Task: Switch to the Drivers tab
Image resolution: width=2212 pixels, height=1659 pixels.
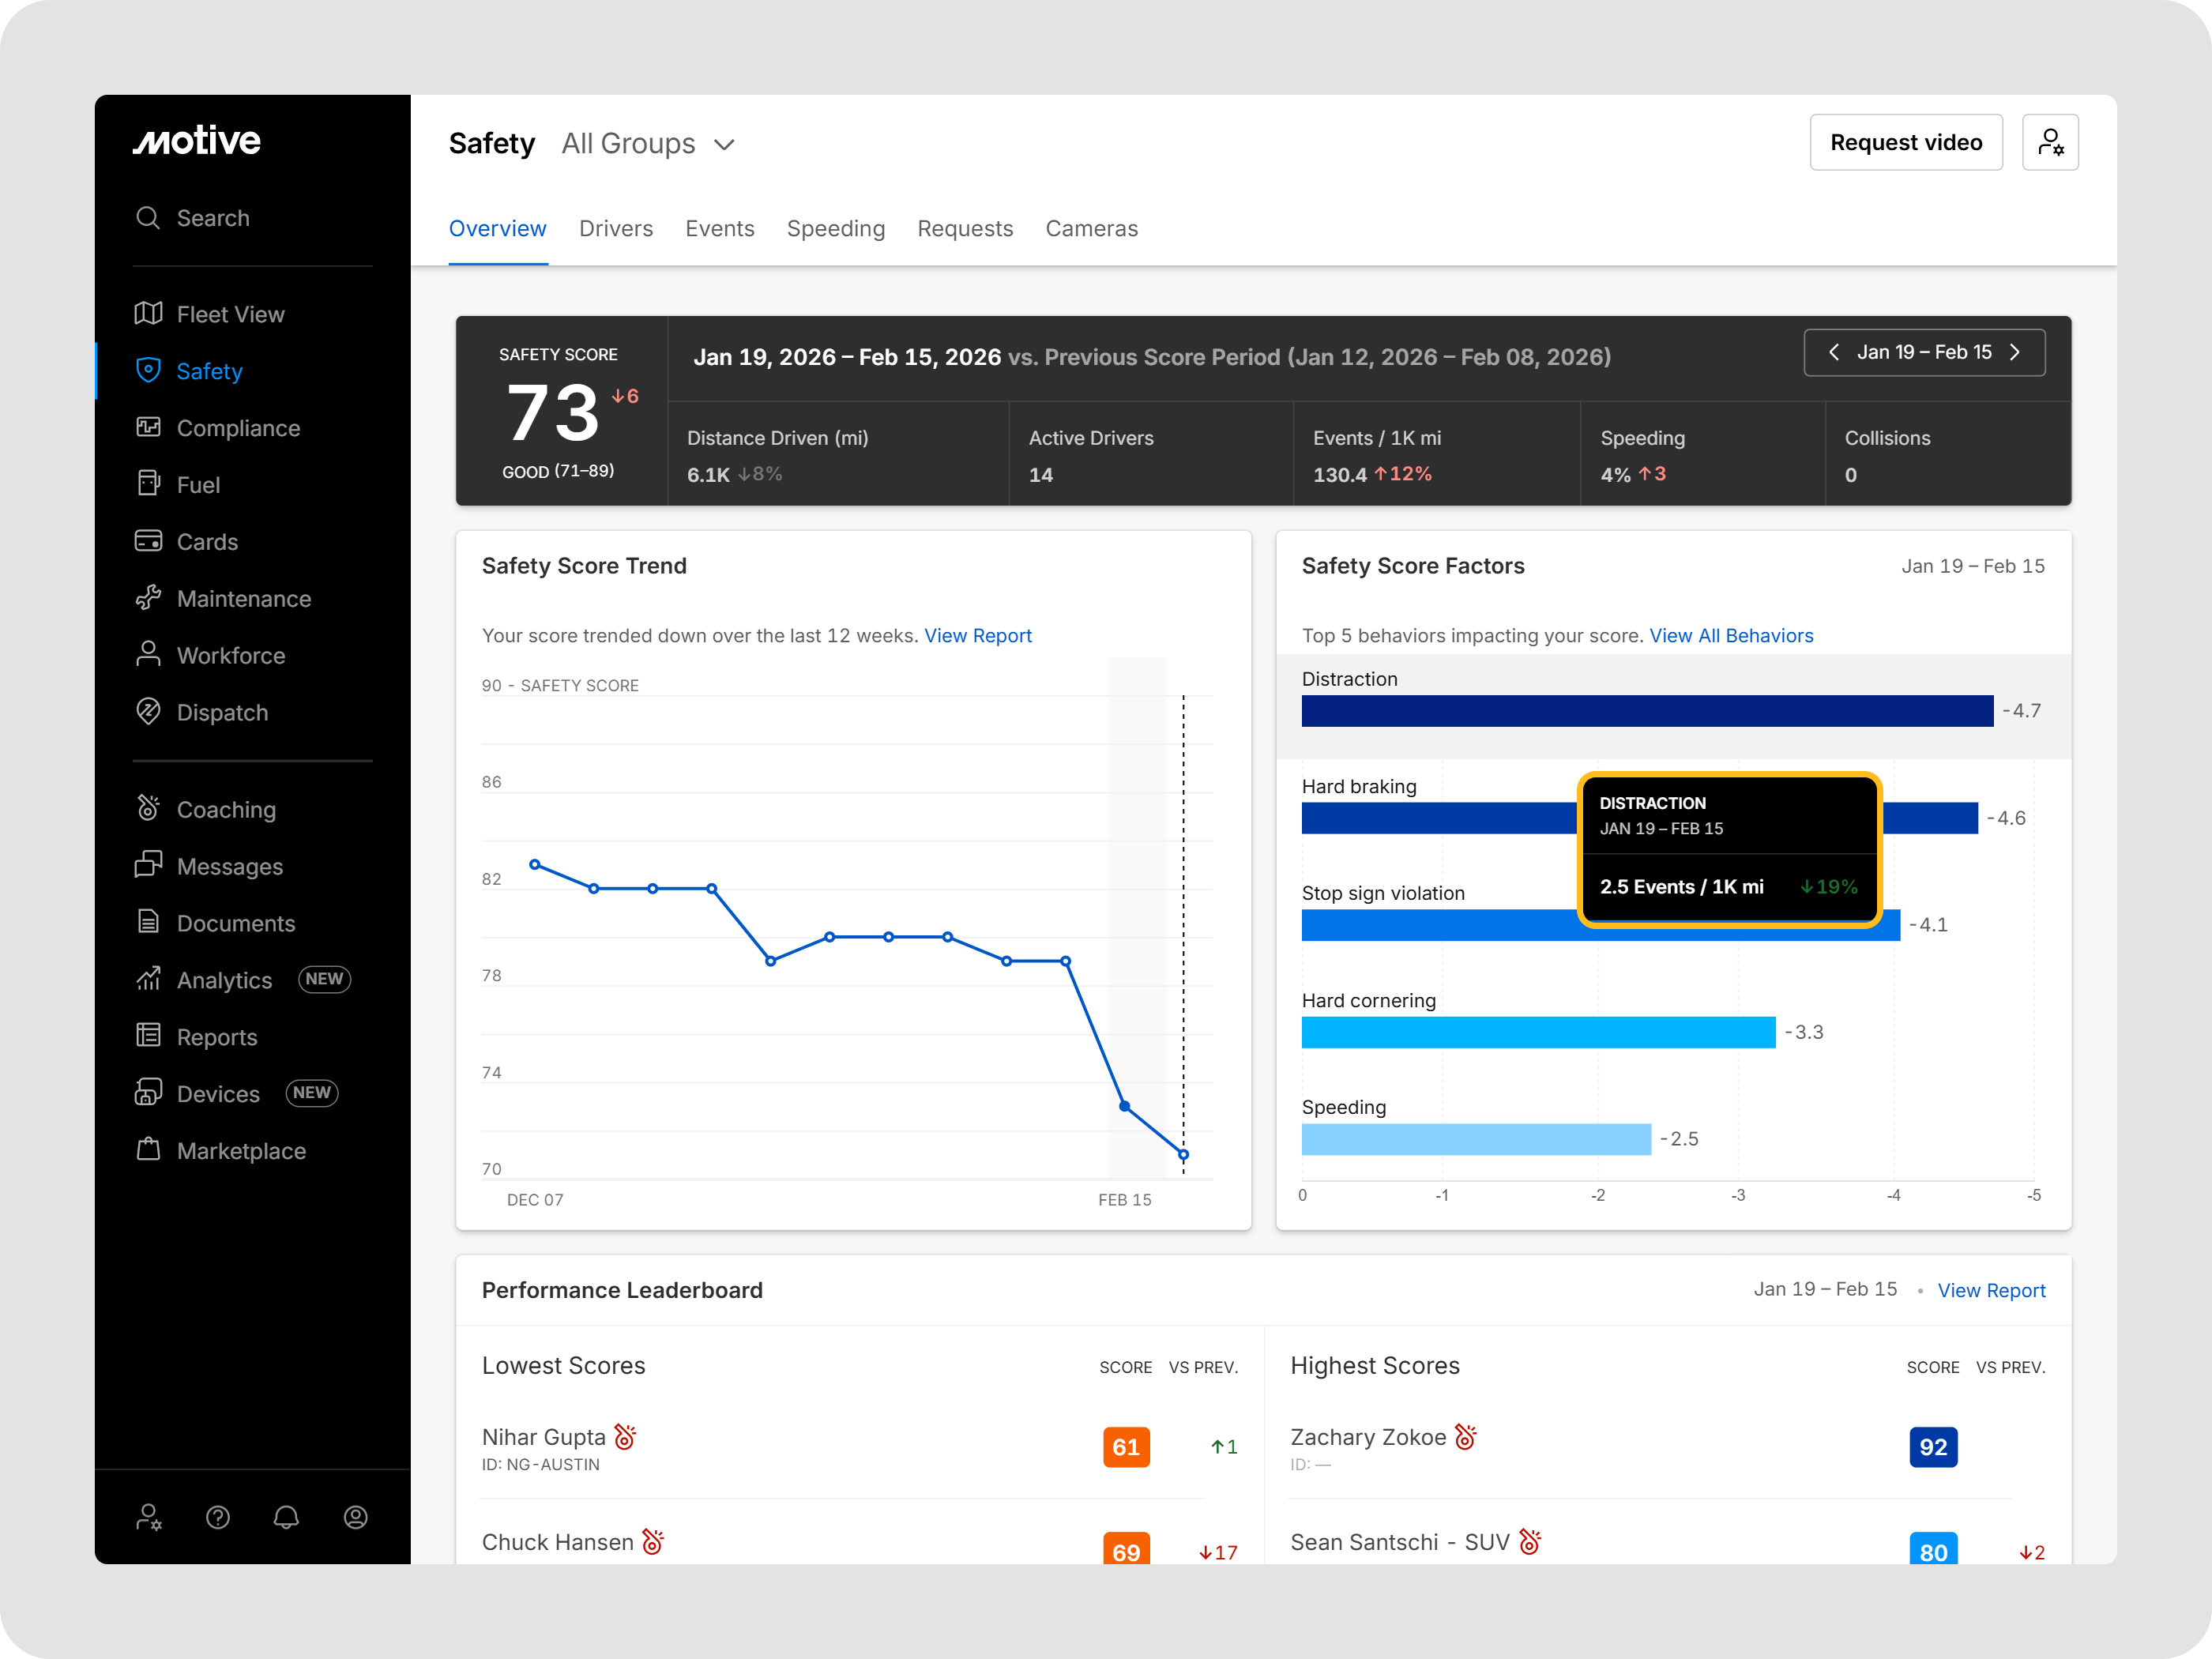Action: 615,229
